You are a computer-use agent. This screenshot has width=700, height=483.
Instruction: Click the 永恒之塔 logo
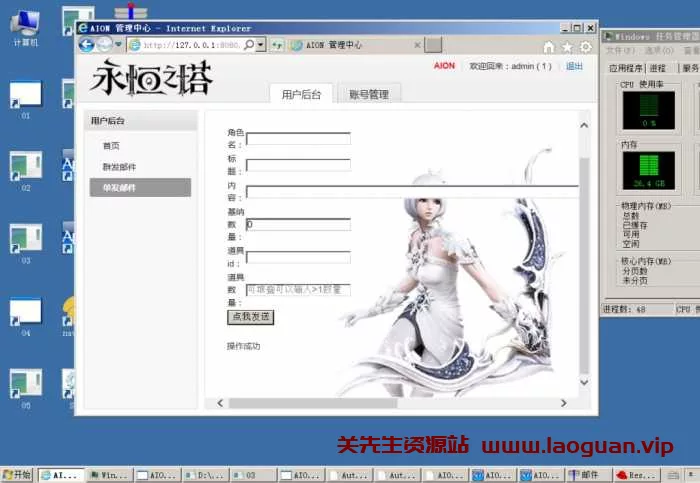click(151, 79)
